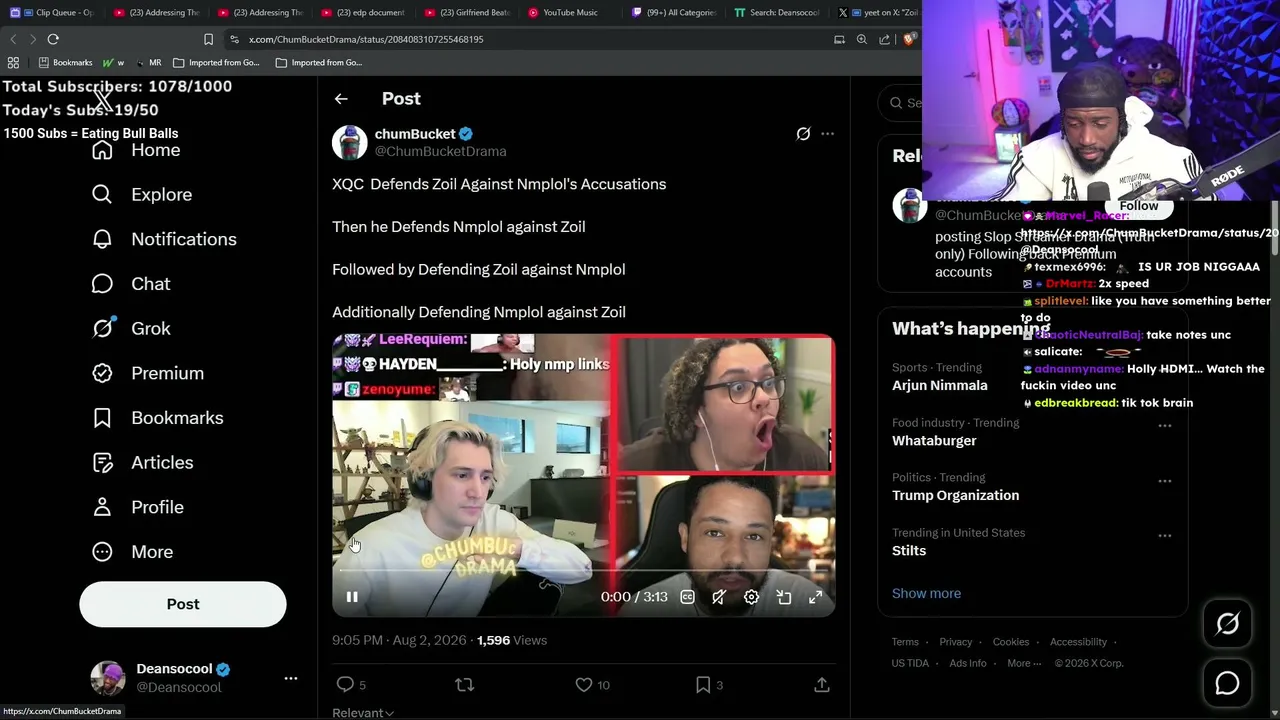
Task: Open the Ads info footer link
Action: click(968, 663)
